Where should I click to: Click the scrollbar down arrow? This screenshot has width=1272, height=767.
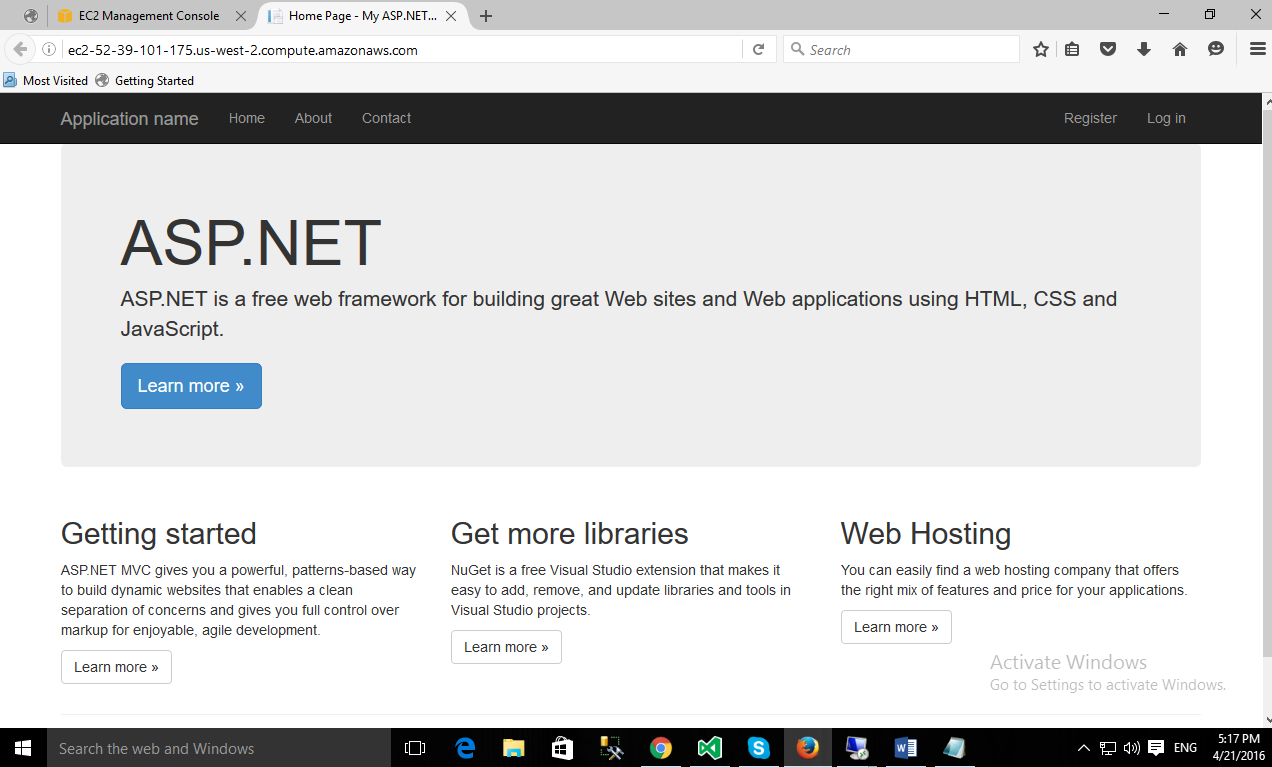point(1265,719)
